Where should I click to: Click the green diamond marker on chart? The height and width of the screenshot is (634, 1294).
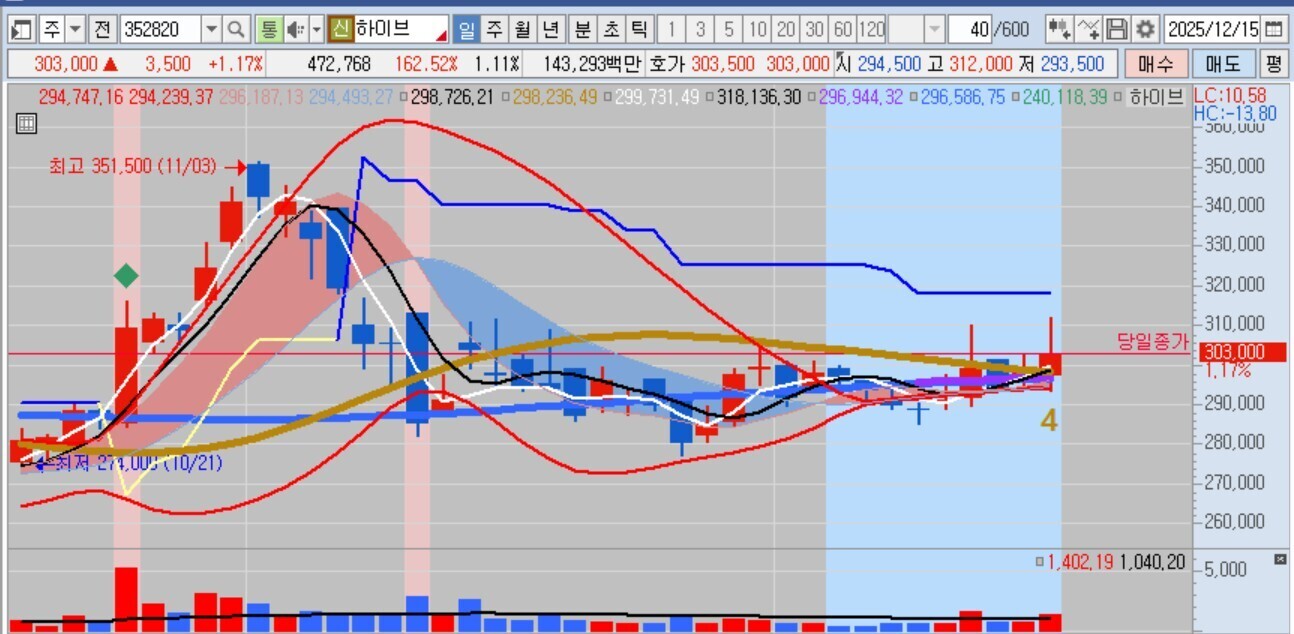click(x=126, y=275)
